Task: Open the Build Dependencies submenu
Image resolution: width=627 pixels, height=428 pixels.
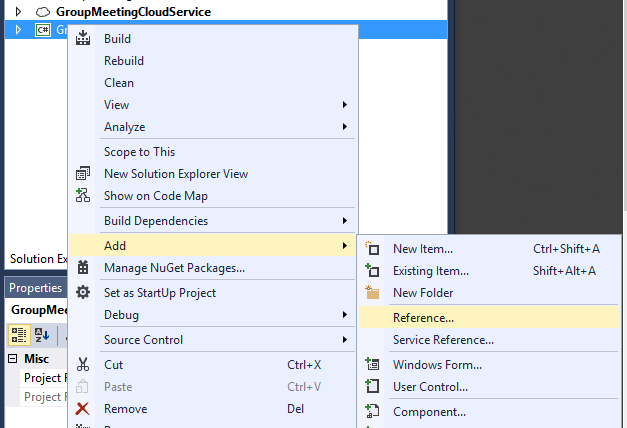Action: tap(156, 221)
